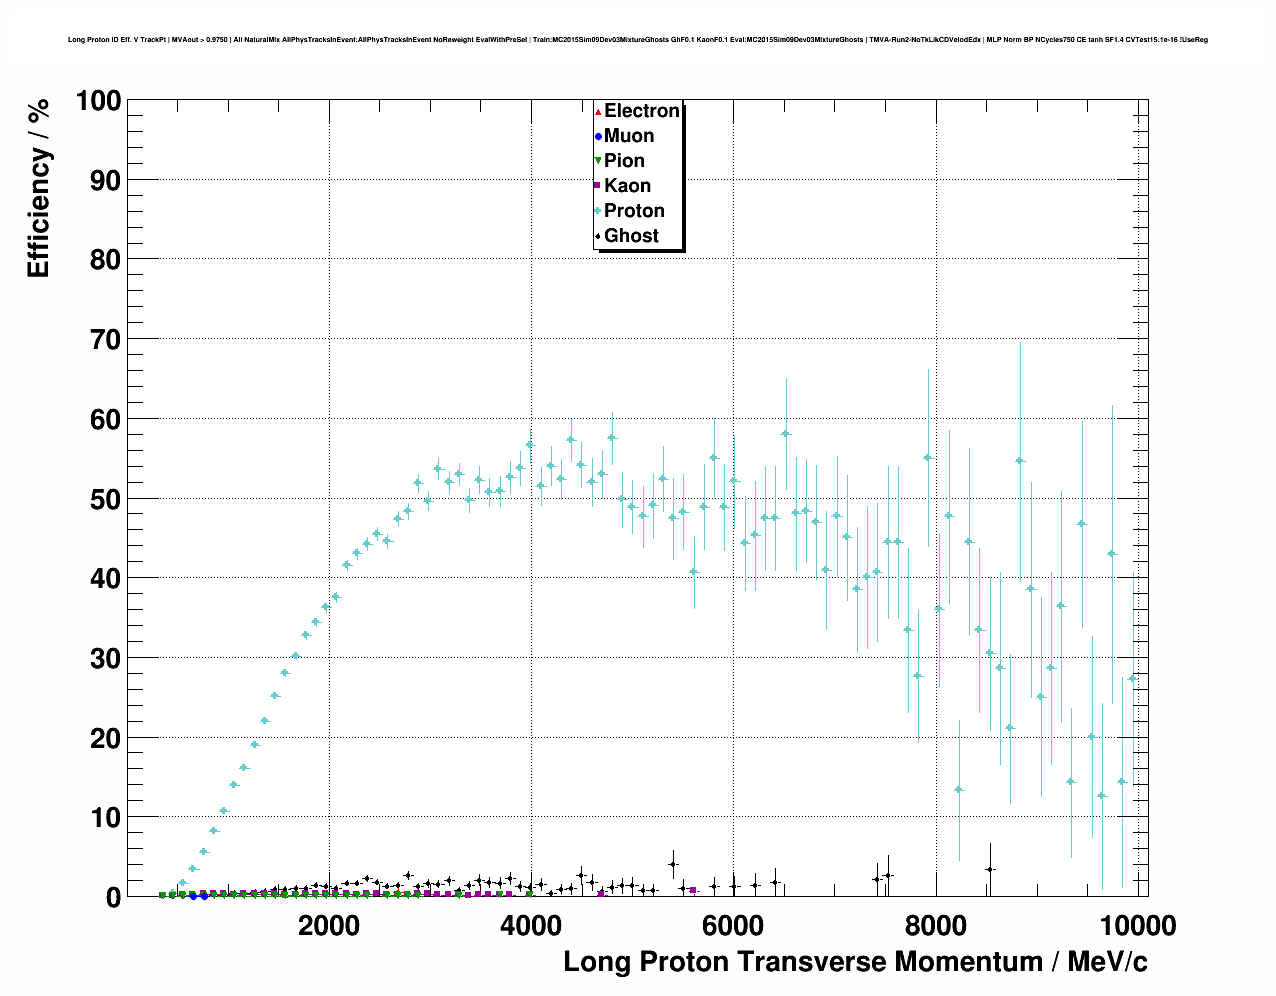Click the small plot title text at top
The width and height of the screenshot is (1276, 996).
(638, 40)
